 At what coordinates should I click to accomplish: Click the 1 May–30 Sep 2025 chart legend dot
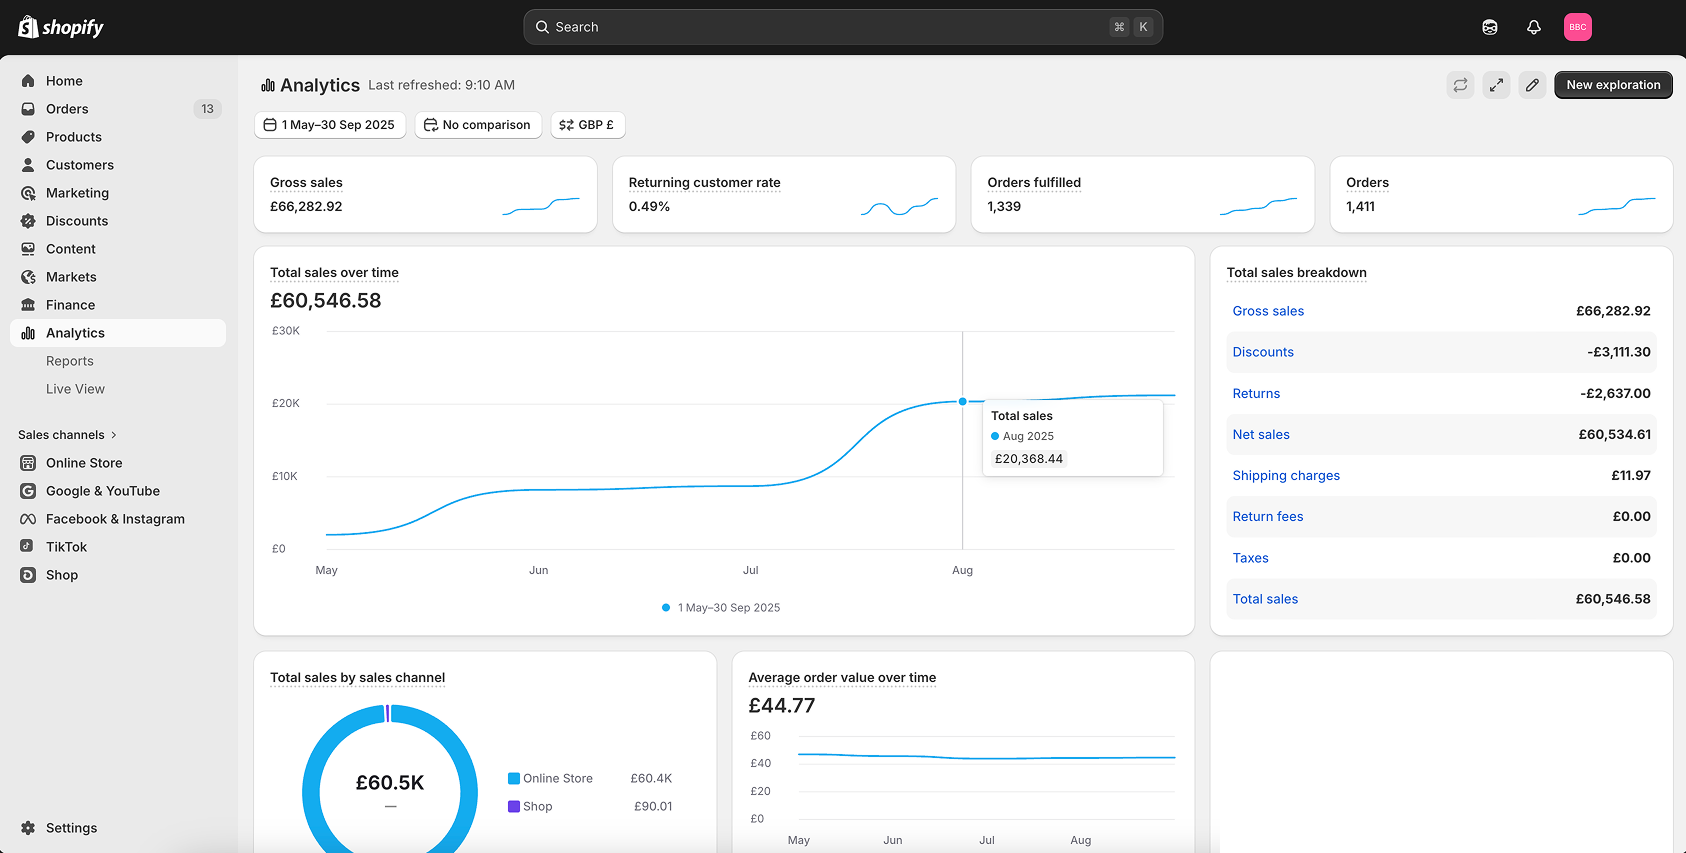point(666,607)
